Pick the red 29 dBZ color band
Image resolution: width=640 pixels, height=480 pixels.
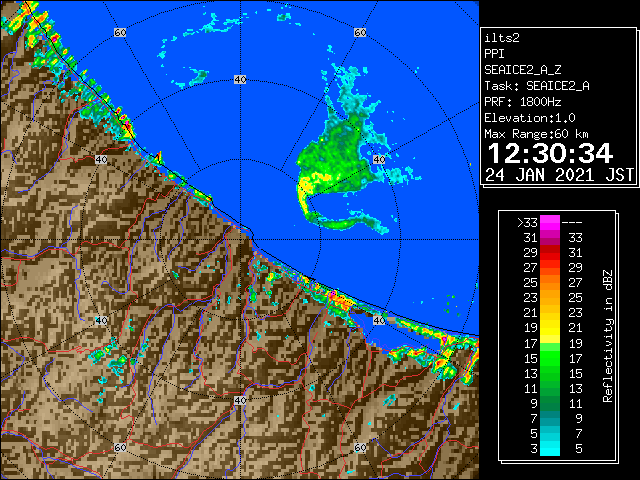point(550,253)
